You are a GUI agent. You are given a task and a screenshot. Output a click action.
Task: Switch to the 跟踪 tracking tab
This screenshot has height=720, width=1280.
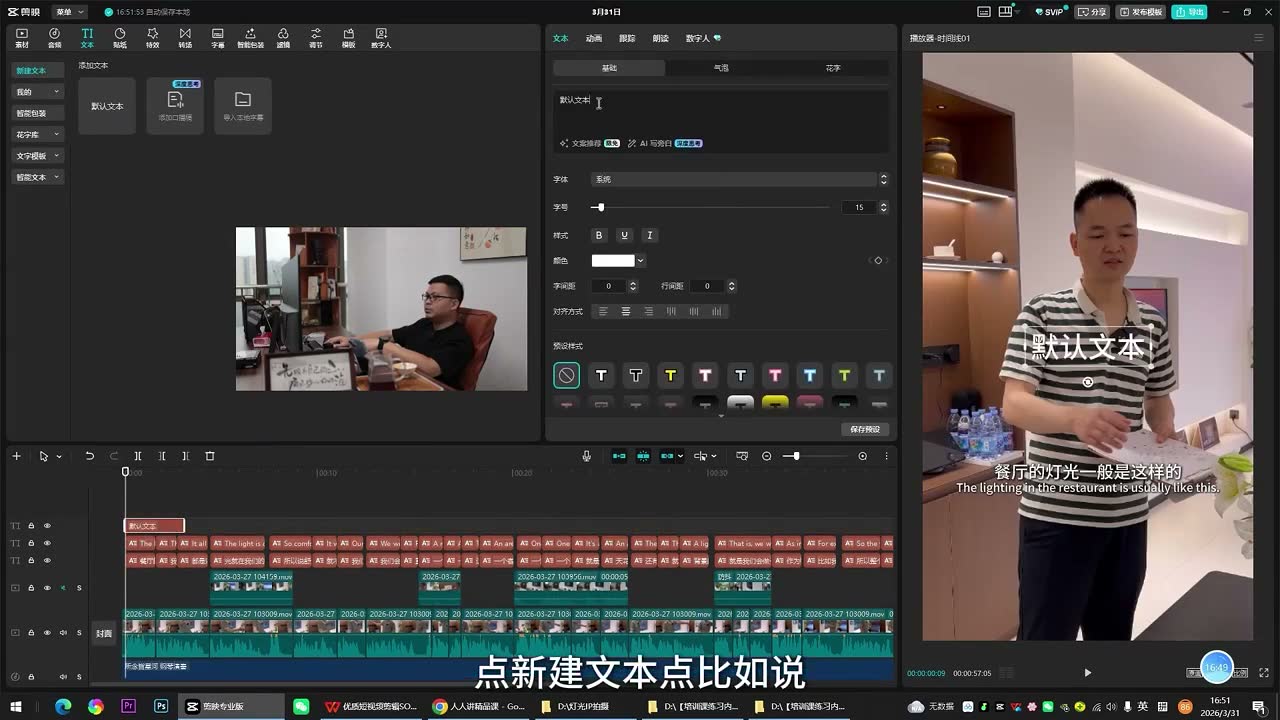point(627,38)
